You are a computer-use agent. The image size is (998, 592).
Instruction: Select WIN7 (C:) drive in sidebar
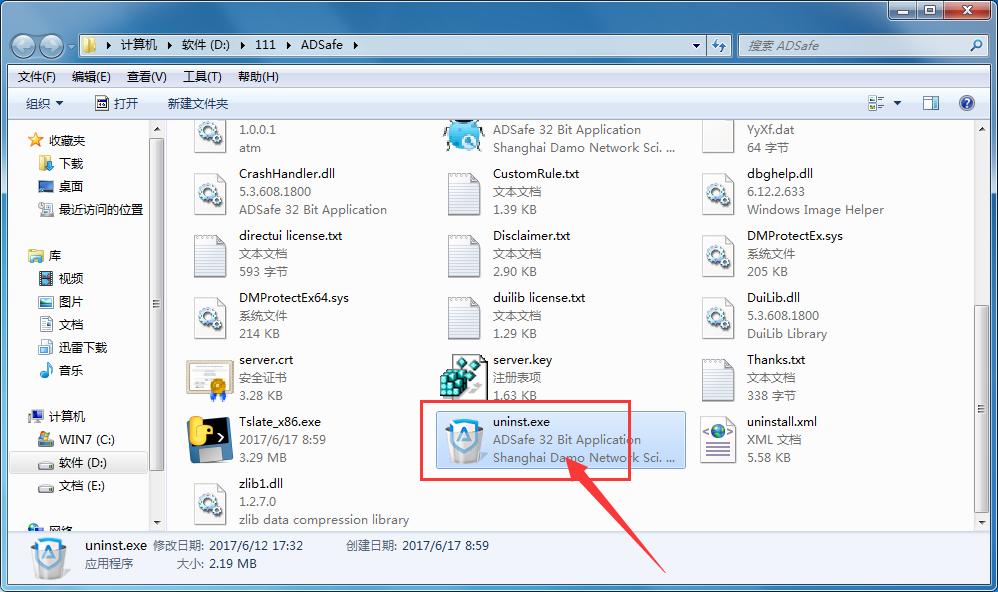tap(88, 440)
